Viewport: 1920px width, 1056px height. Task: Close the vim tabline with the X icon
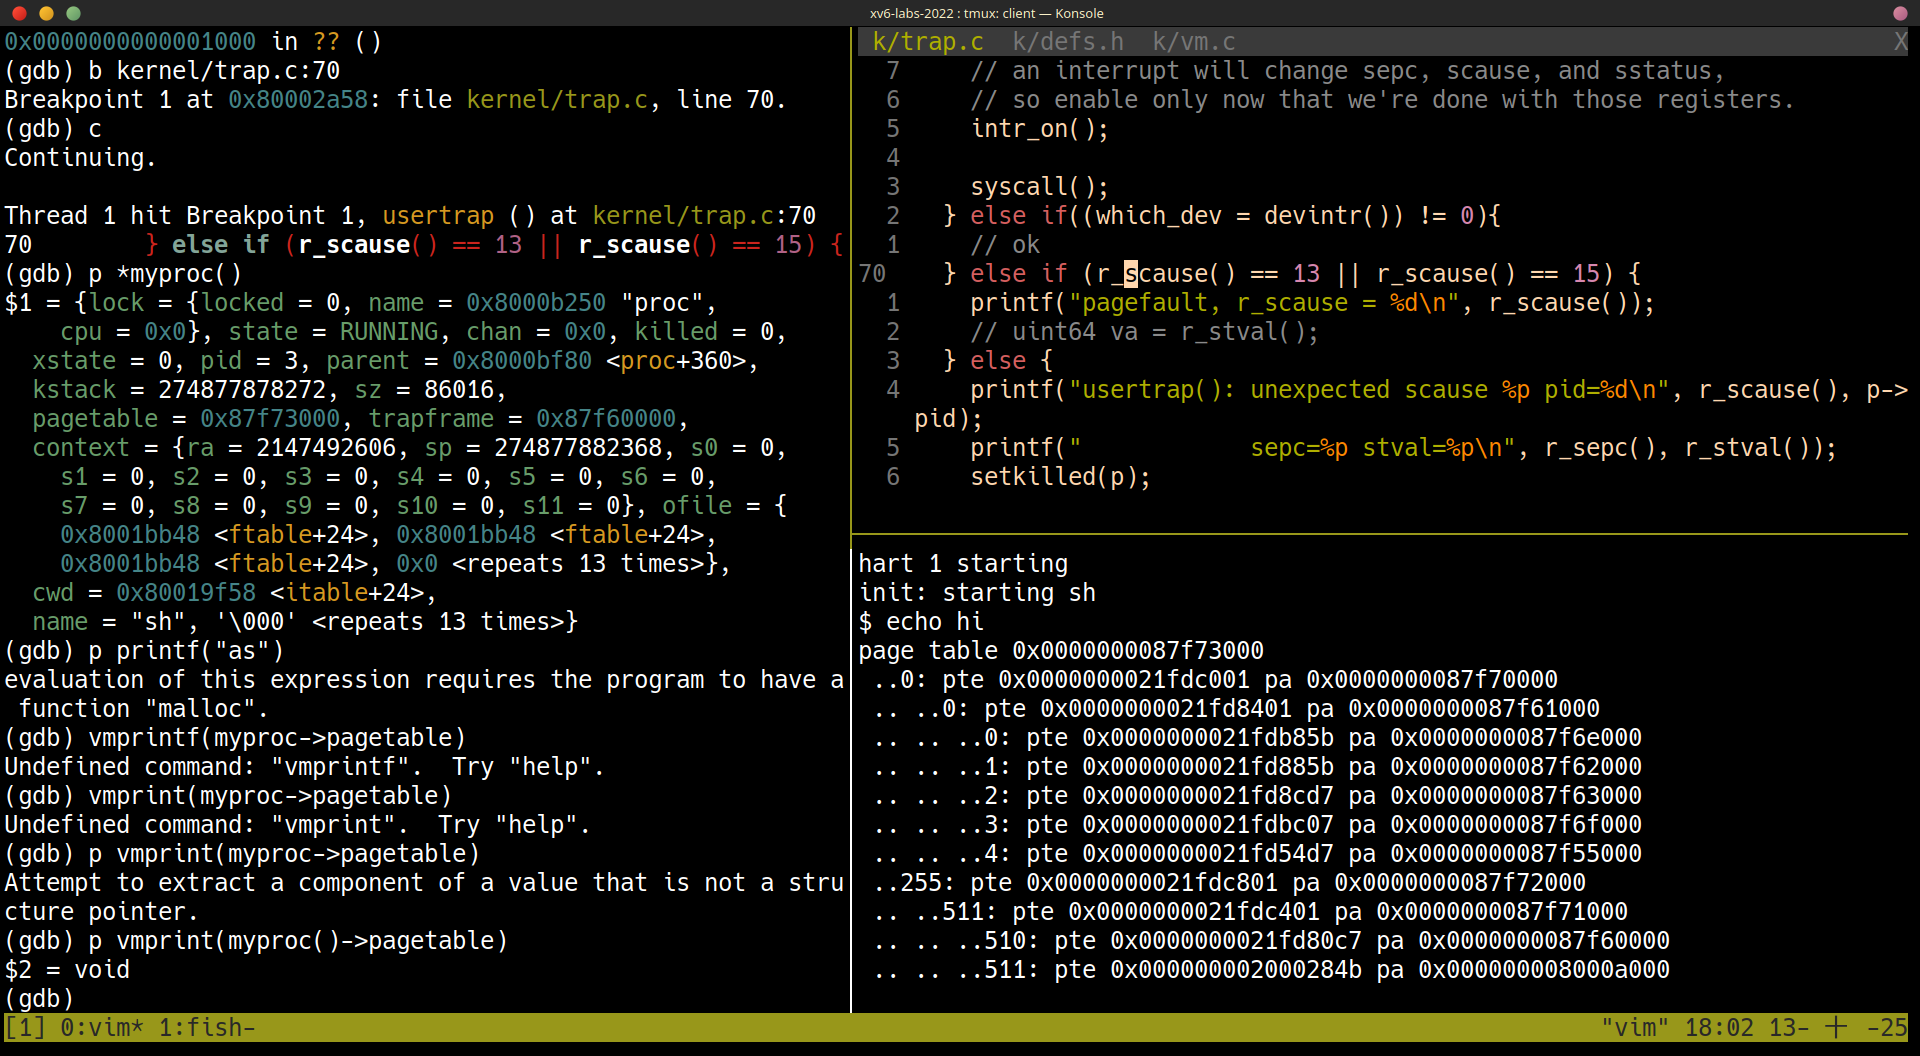pos(1902,41)
